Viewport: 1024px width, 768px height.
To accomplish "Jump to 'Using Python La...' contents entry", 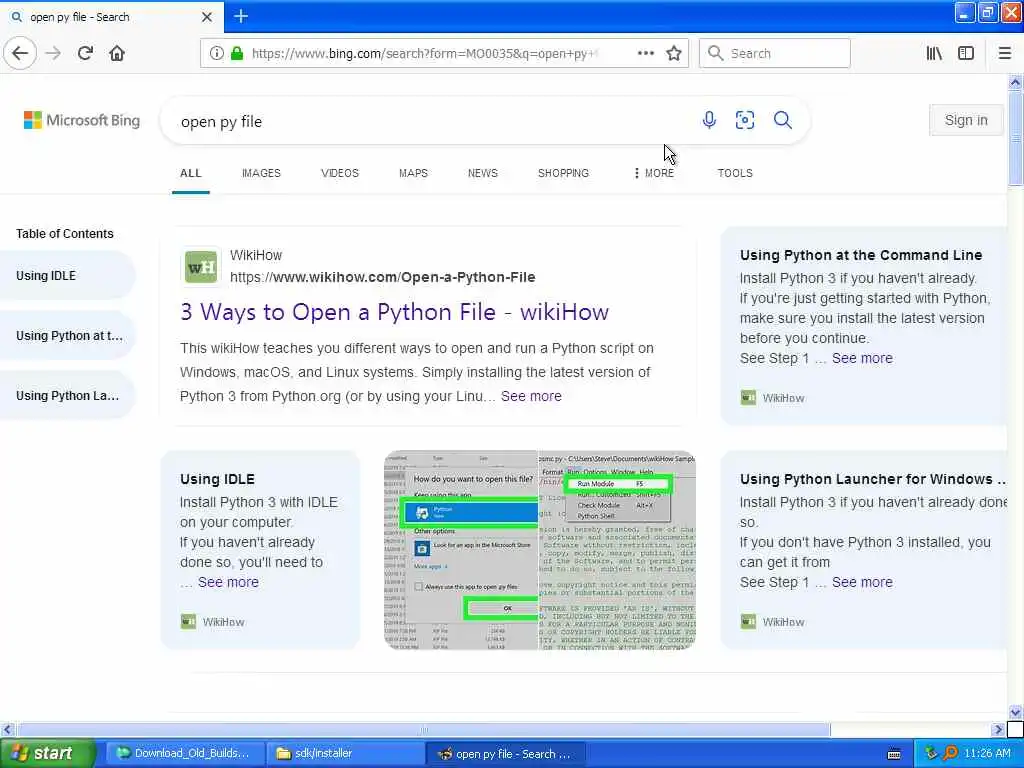I will 65,396.
